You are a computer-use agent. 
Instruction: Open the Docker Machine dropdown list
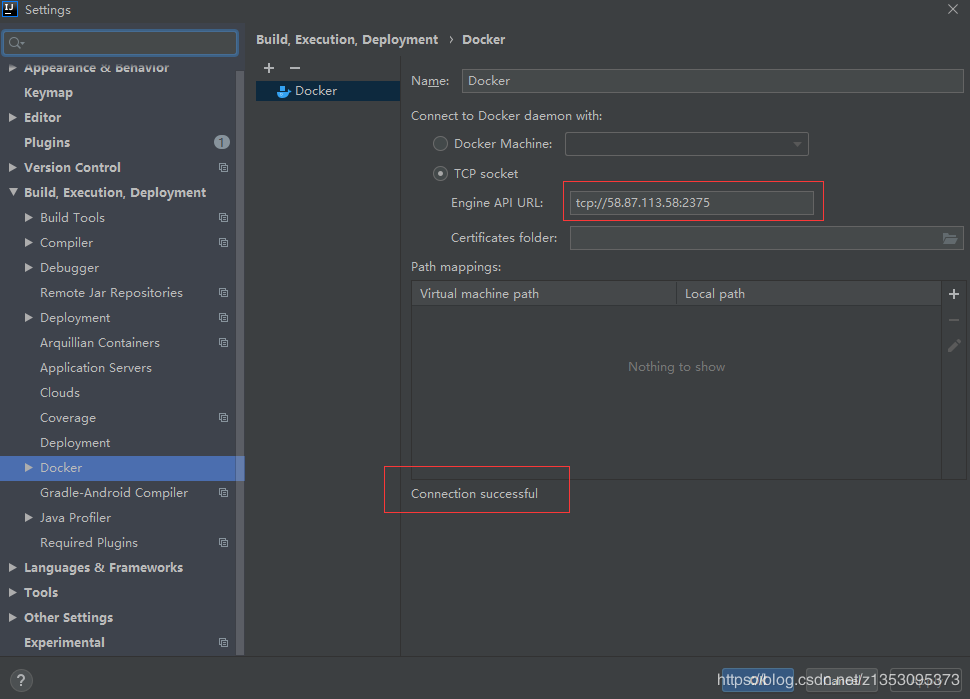point(797,144)
